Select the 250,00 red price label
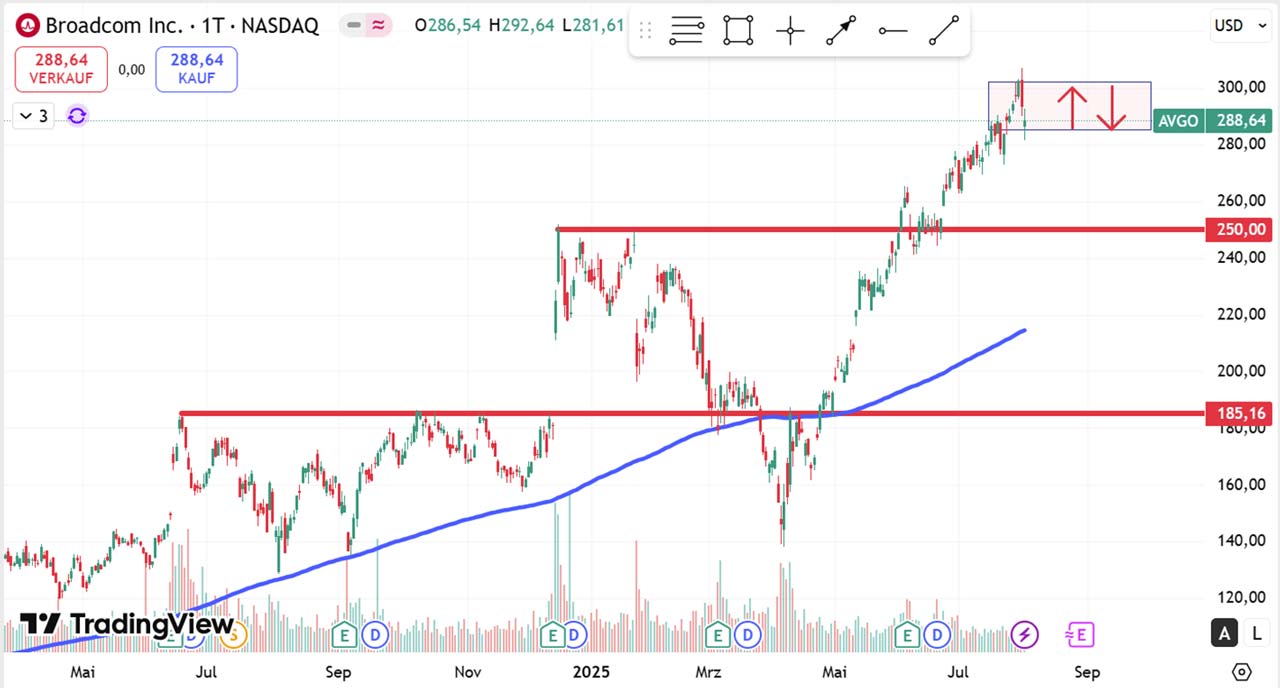 (x=1238, y=229)
